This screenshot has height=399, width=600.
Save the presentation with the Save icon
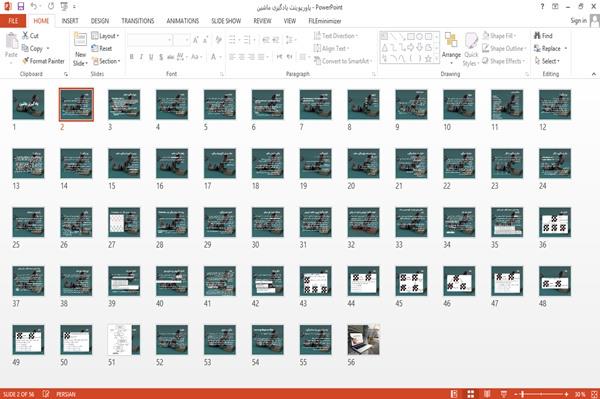21,6
